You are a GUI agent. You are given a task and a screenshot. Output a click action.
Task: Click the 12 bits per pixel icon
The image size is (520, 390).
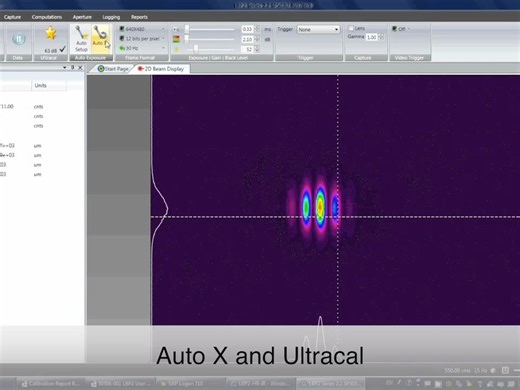tap(122, 39)
